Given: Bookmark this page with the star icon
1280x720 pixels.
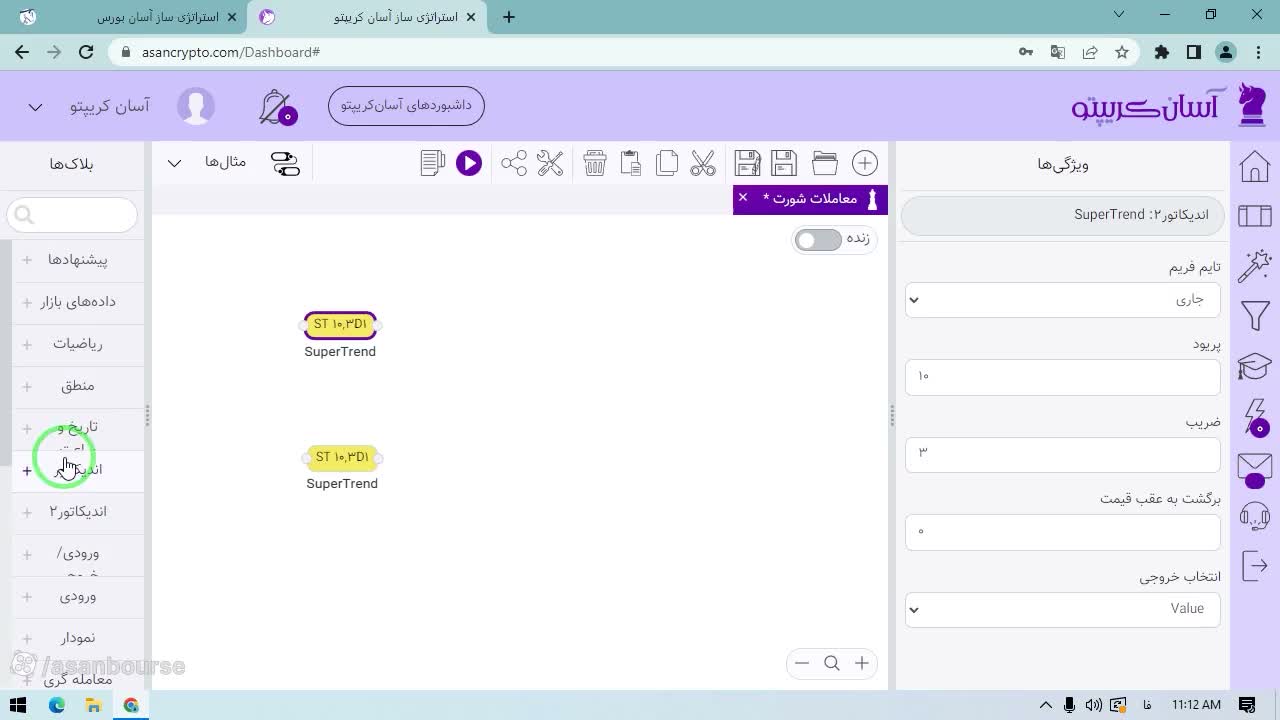Looking at the screenshot, I should pyautogui.click(x=1122, y=52).
